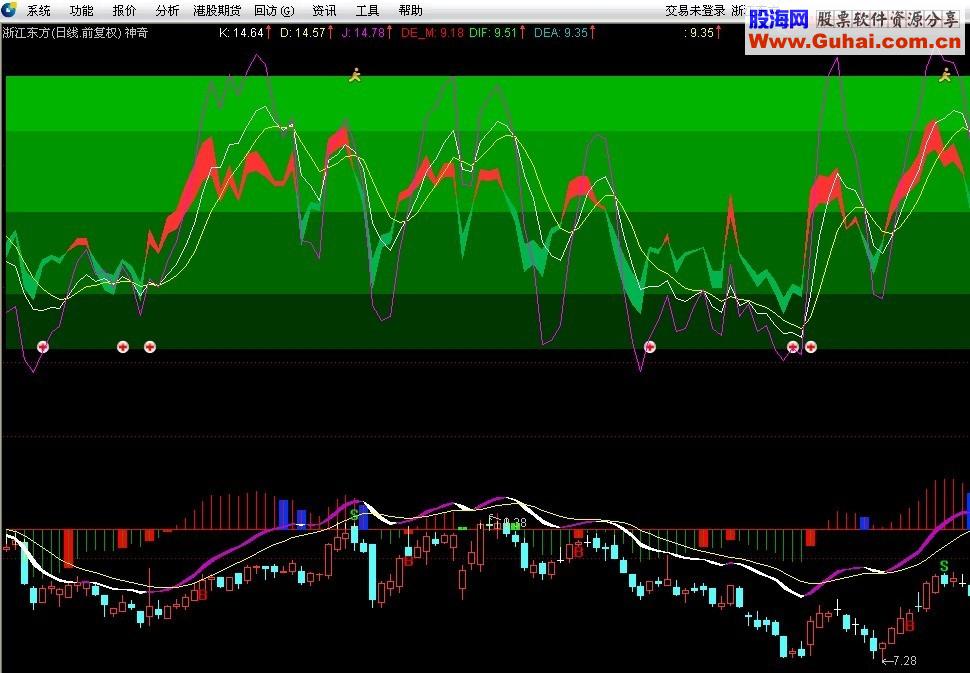
Task: Open the 港股期货 menu
Action: click(x=217, y=11)
